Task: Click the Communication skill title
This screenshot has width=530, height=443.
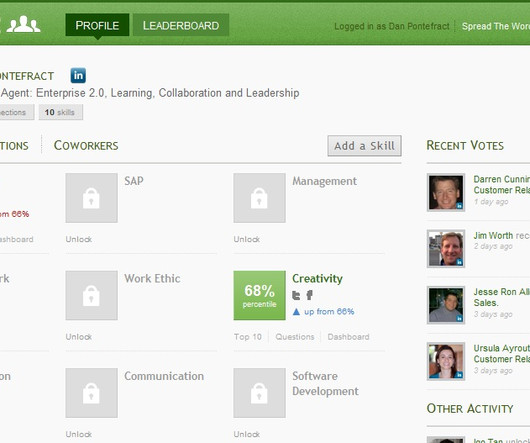Action: 164,376
